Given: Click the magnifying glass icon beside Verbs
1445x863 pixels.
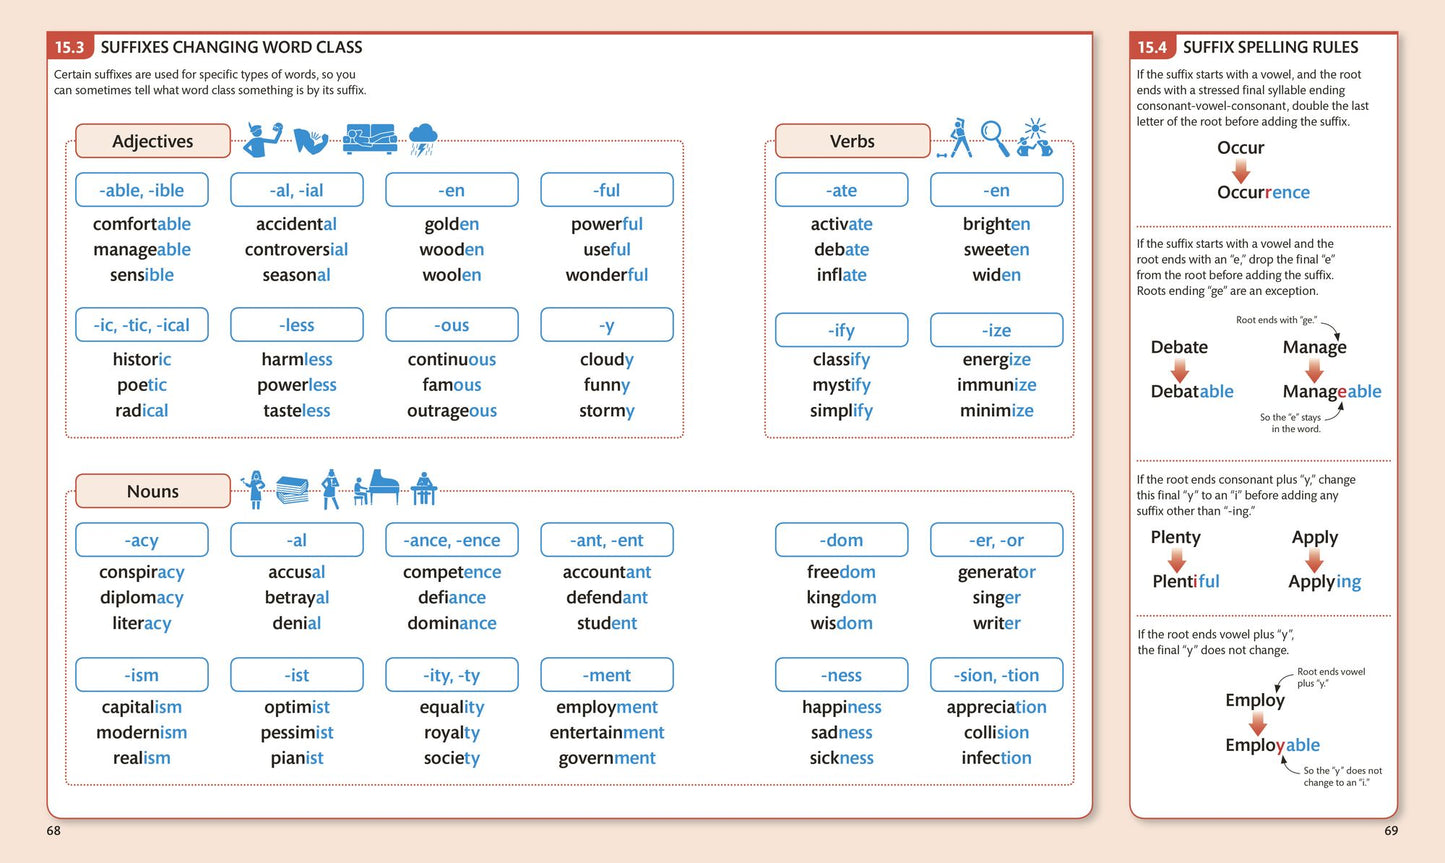Looking at the screenshot, I should 995,138.
